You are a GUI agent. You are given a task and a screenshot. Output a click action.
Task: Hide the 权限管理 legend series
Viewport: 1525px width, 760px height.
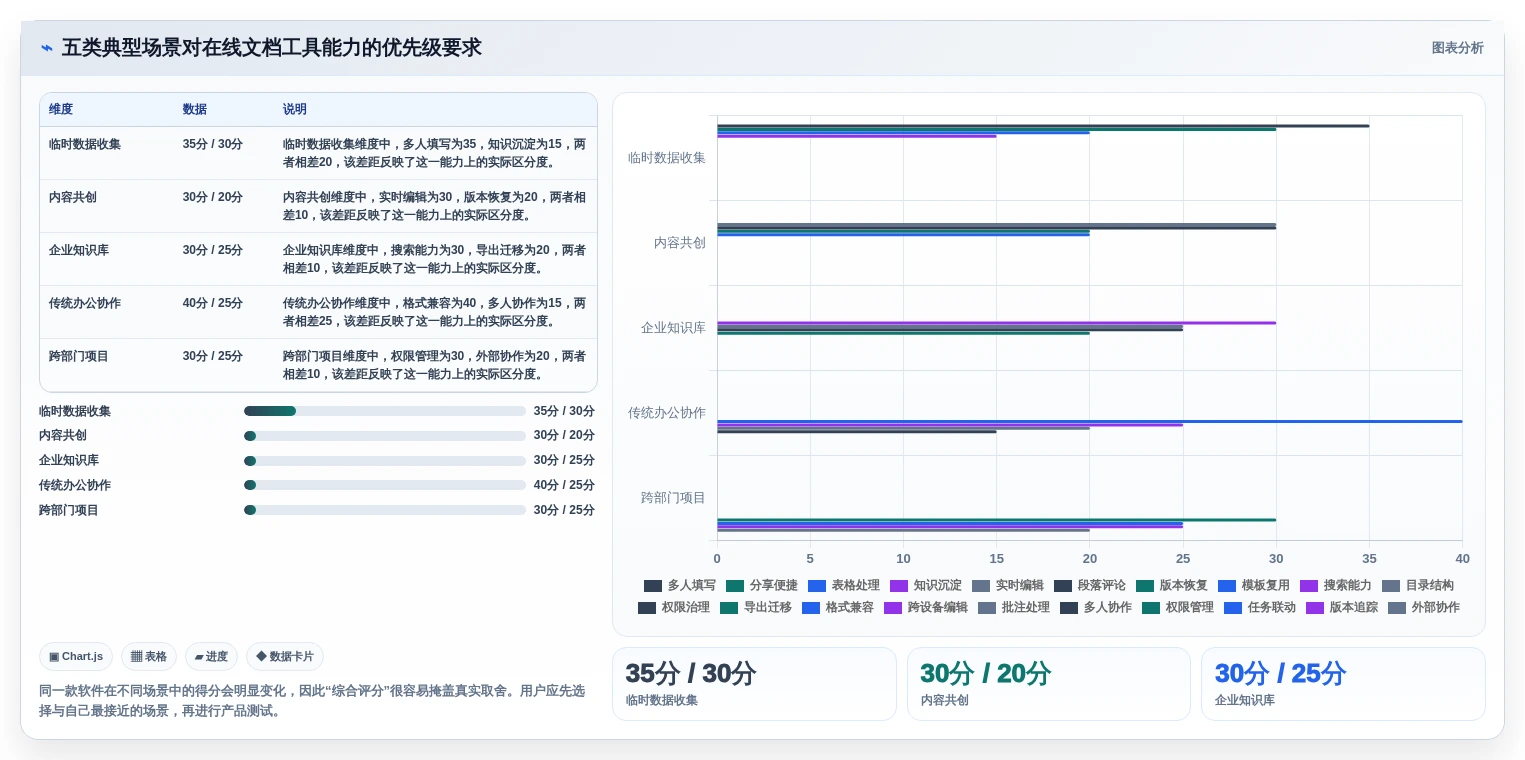(x=1177, y=607)
